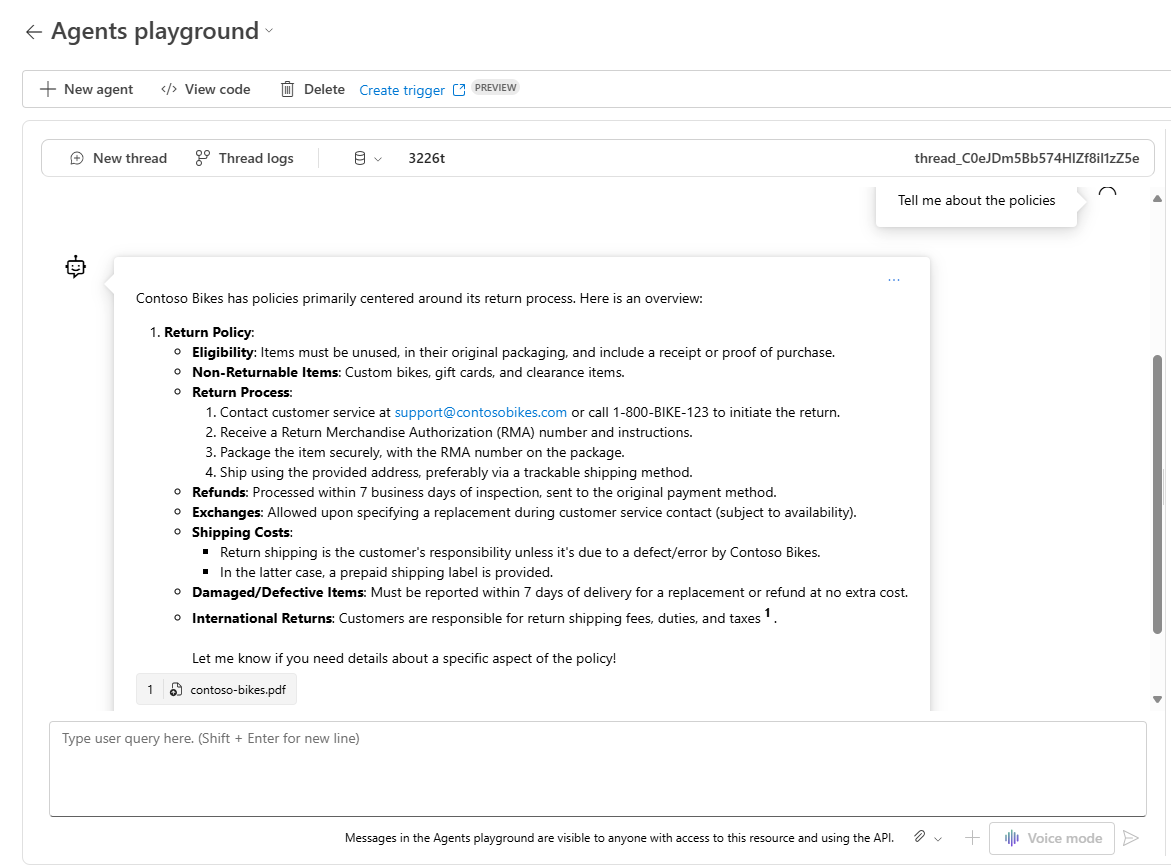Screen dimensions: 1171x865
Task: Click the send arrow icon
Action: (x=1131, y=838)
